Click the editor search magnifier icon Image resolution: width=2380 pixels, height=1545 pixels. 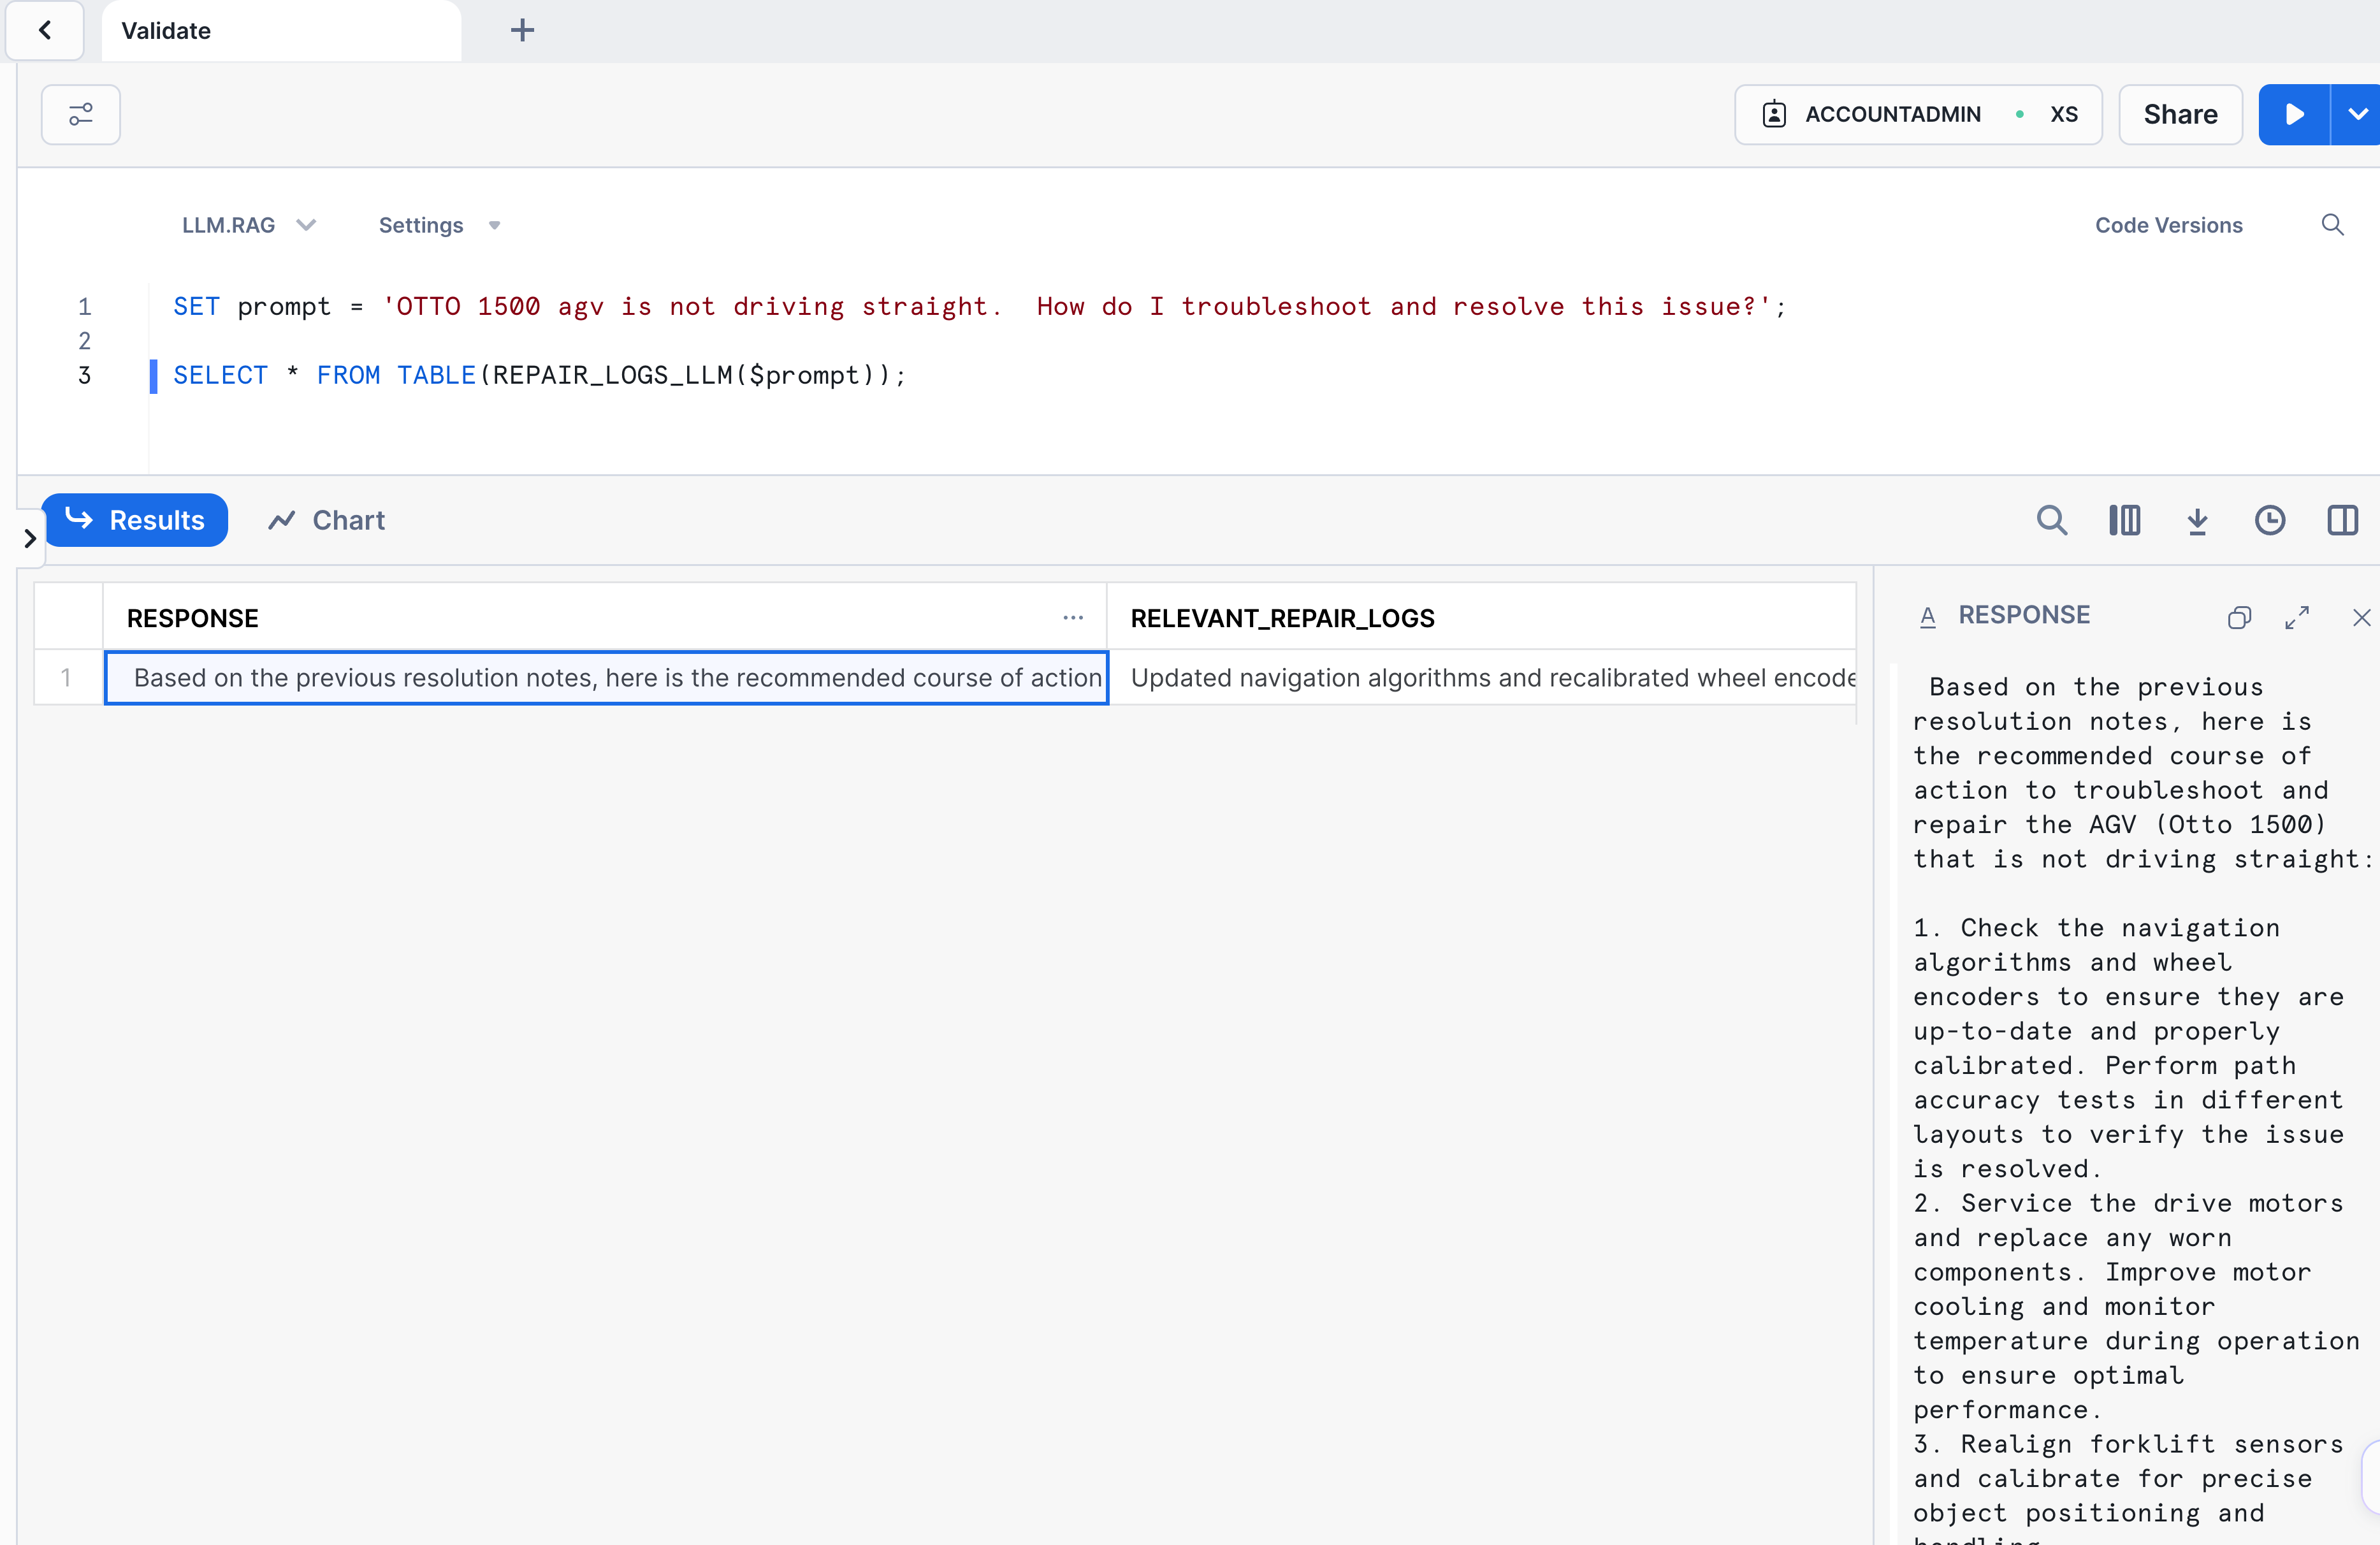[x=2332, y=225]
